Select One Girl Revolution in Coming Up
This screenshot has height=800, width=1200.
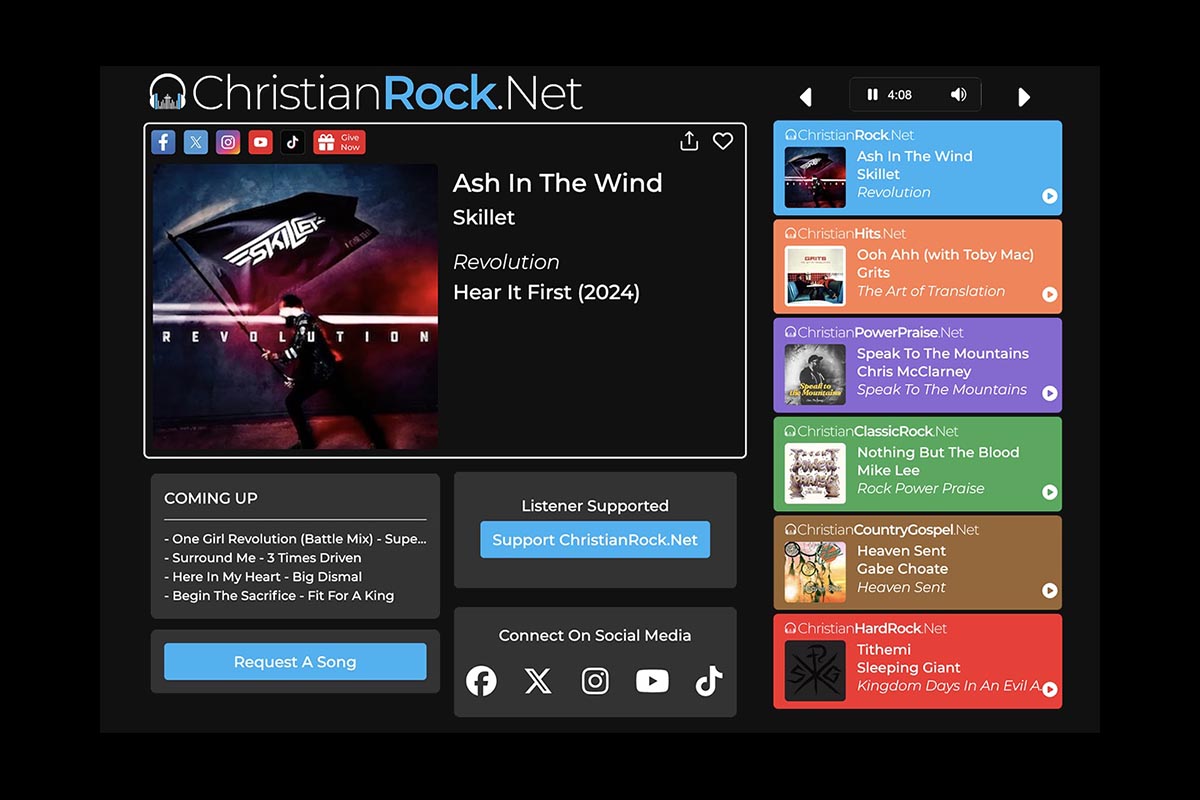click(295, 539)
